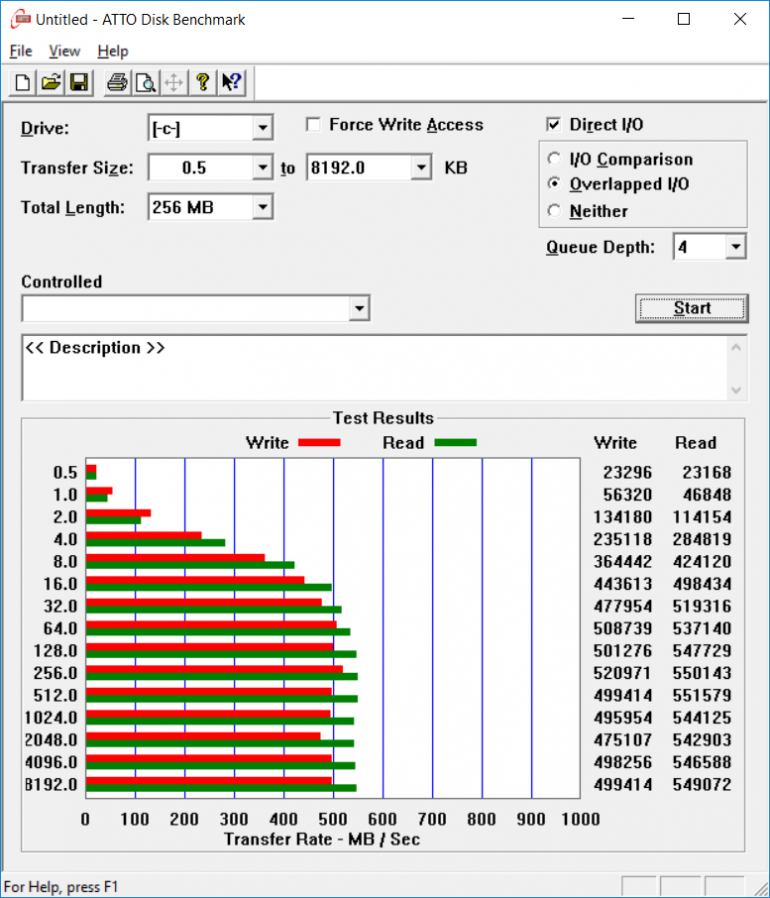Enable Force Write Access checkbox
This screenshot has width=770, height=898.
point(313,124)
